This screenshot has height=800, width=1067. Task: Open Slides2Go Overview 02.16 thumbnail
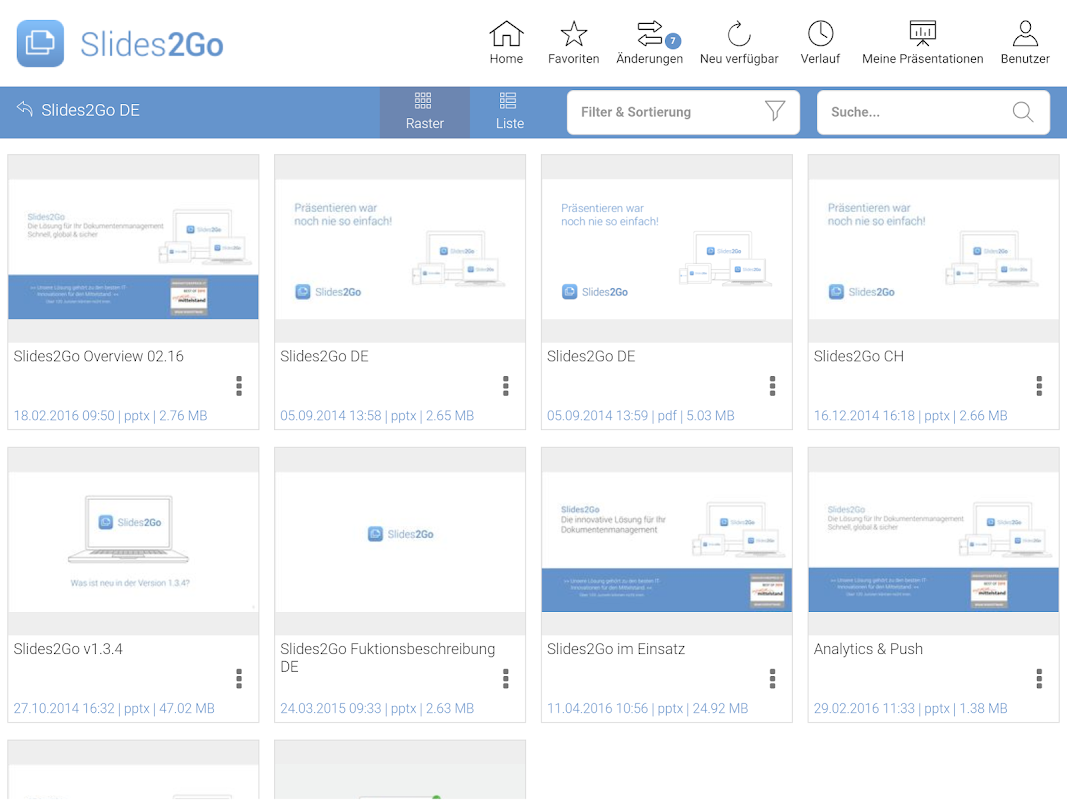133,249
